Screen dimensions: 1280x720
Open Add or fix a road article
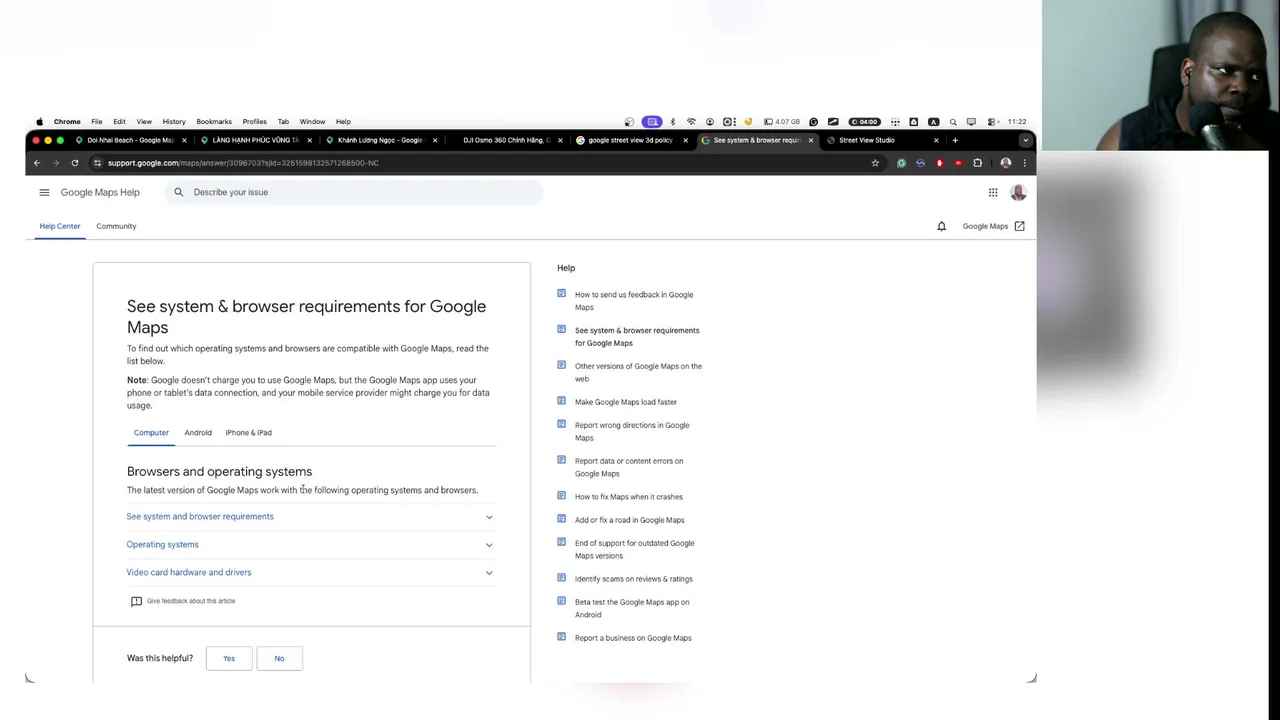tap(630, 520)
